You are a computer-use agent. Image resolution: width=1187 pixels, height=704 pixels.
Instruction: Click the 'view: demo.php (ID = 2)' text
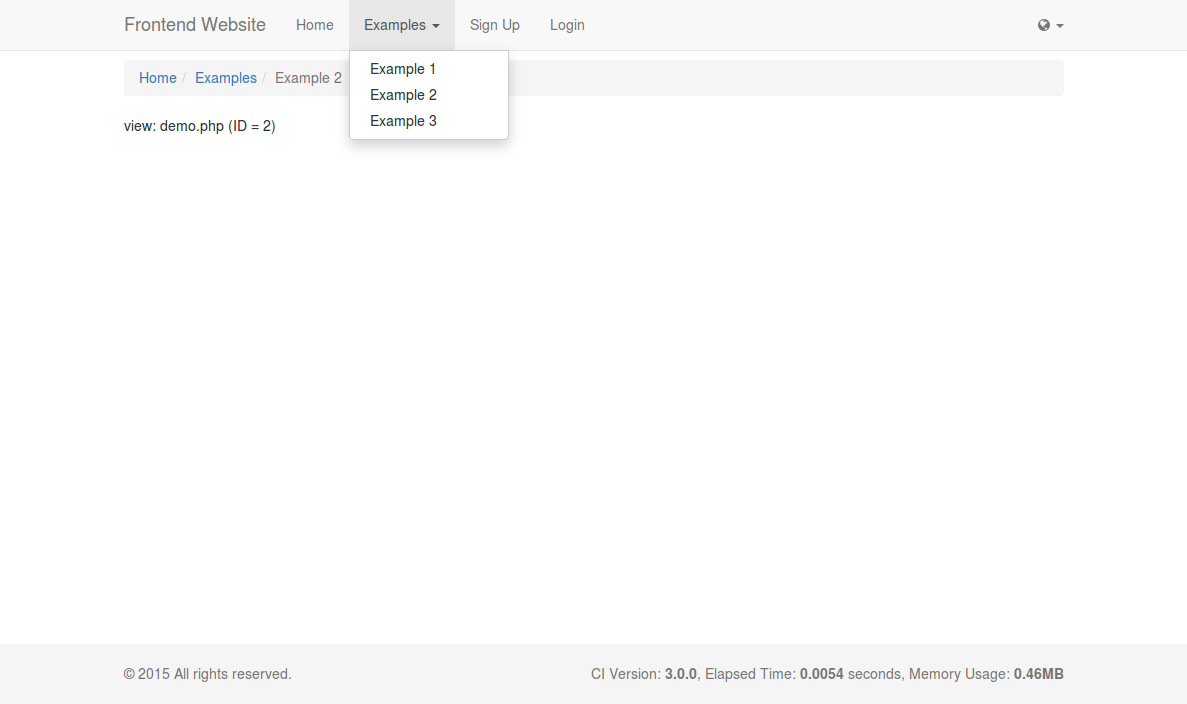coord(199,126)
